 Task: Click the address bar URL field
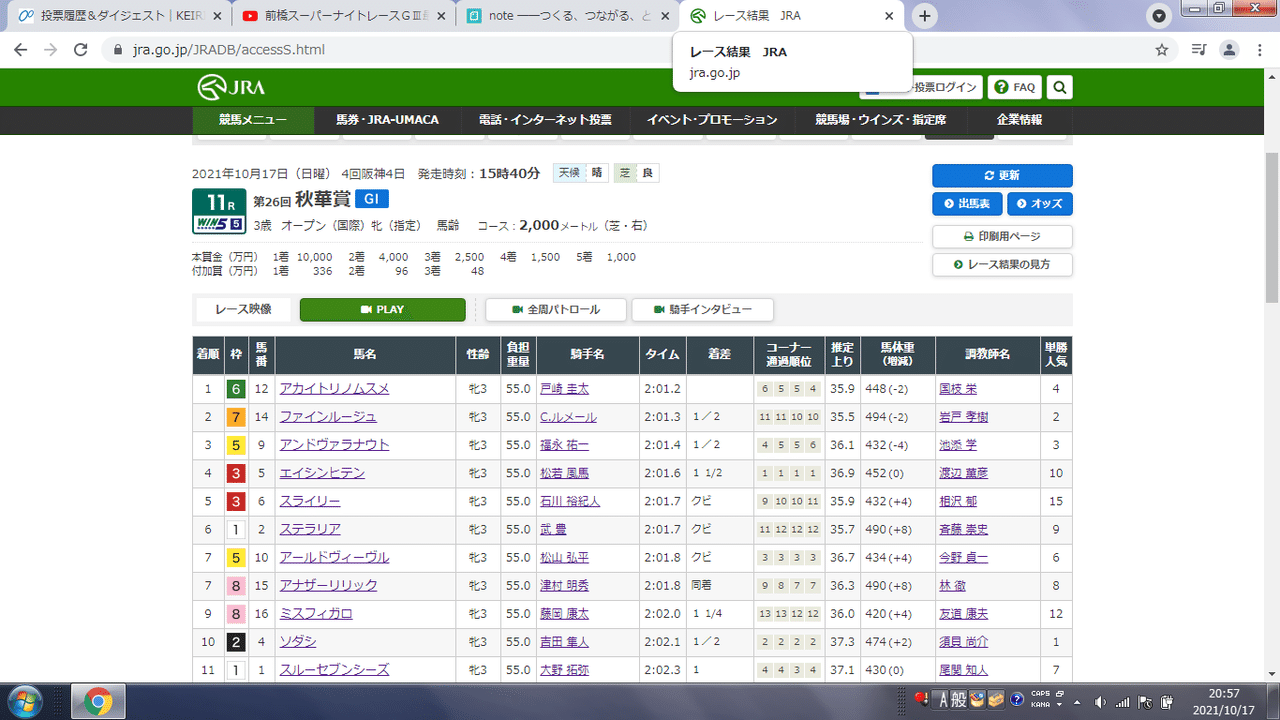click(x=640, y=50)
